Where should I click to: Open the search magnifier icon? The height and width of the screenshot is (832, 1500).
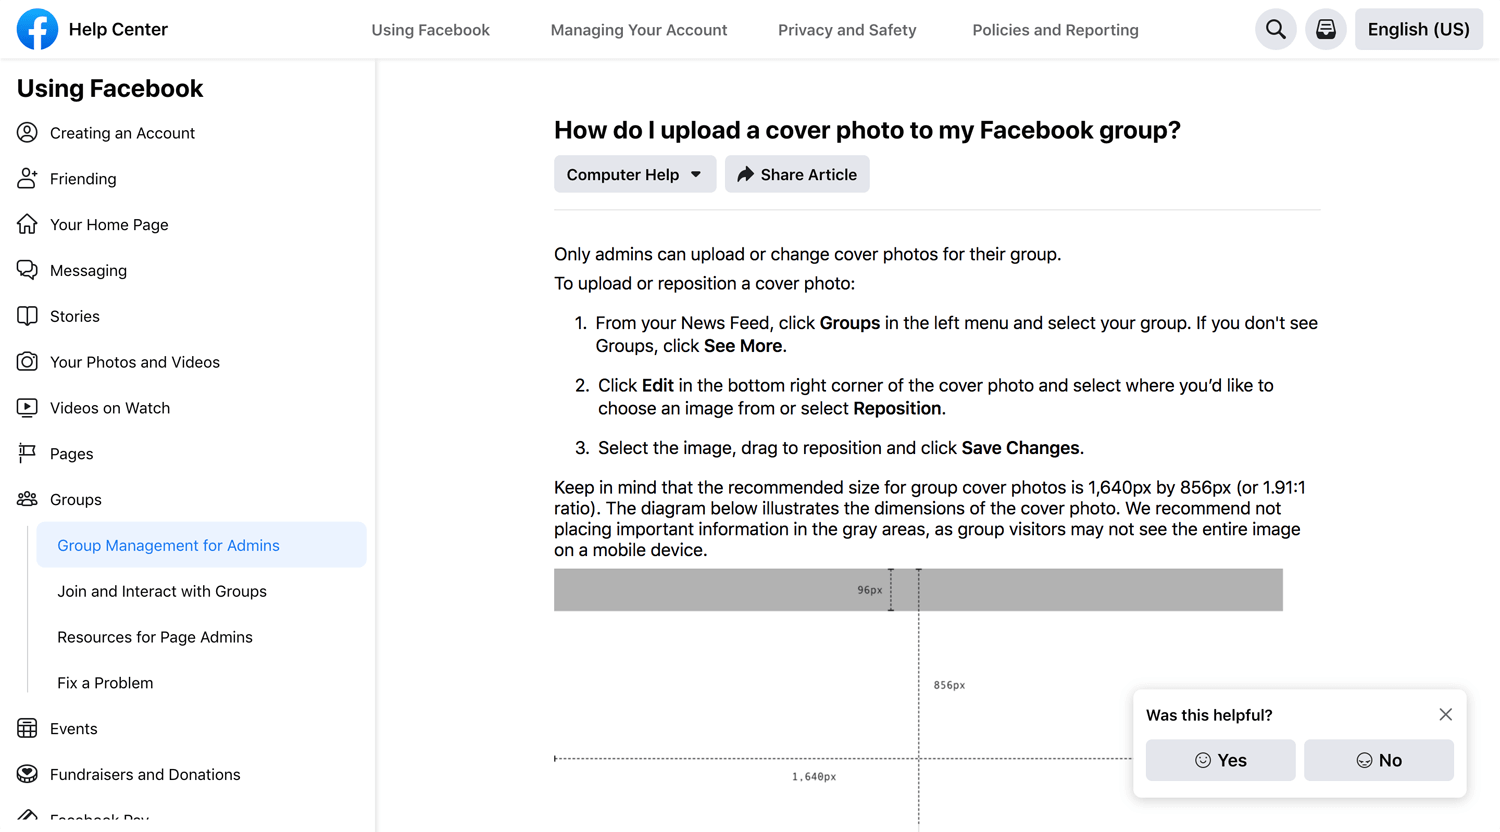[x=1276, y=29]
